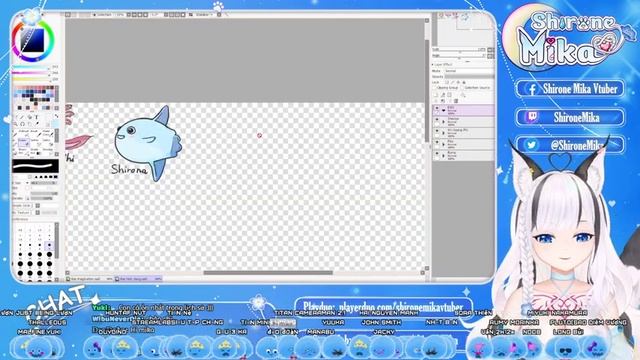This screenshot has width=640, height=360.
Task: Open the brush texture dropdown
Action: tap(22, 212)
